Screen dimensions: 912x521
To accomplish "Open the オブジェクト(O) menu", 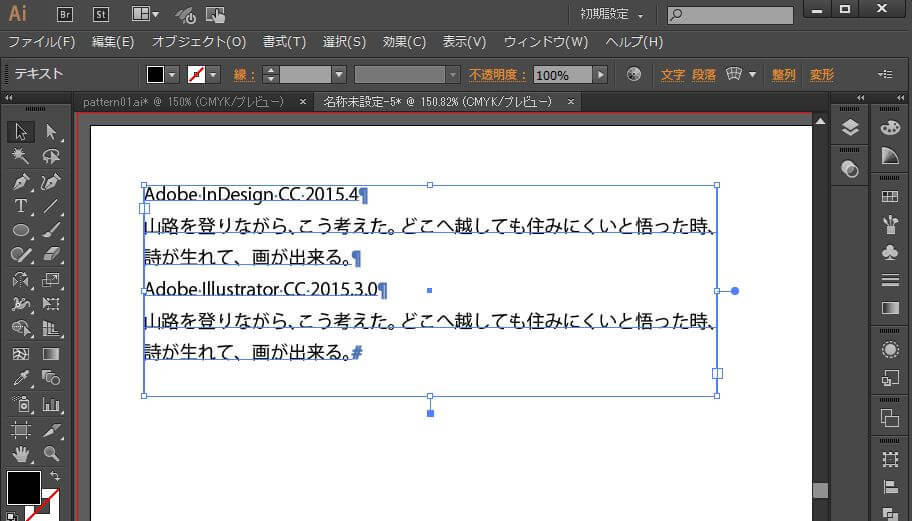I will coord(199,42).
